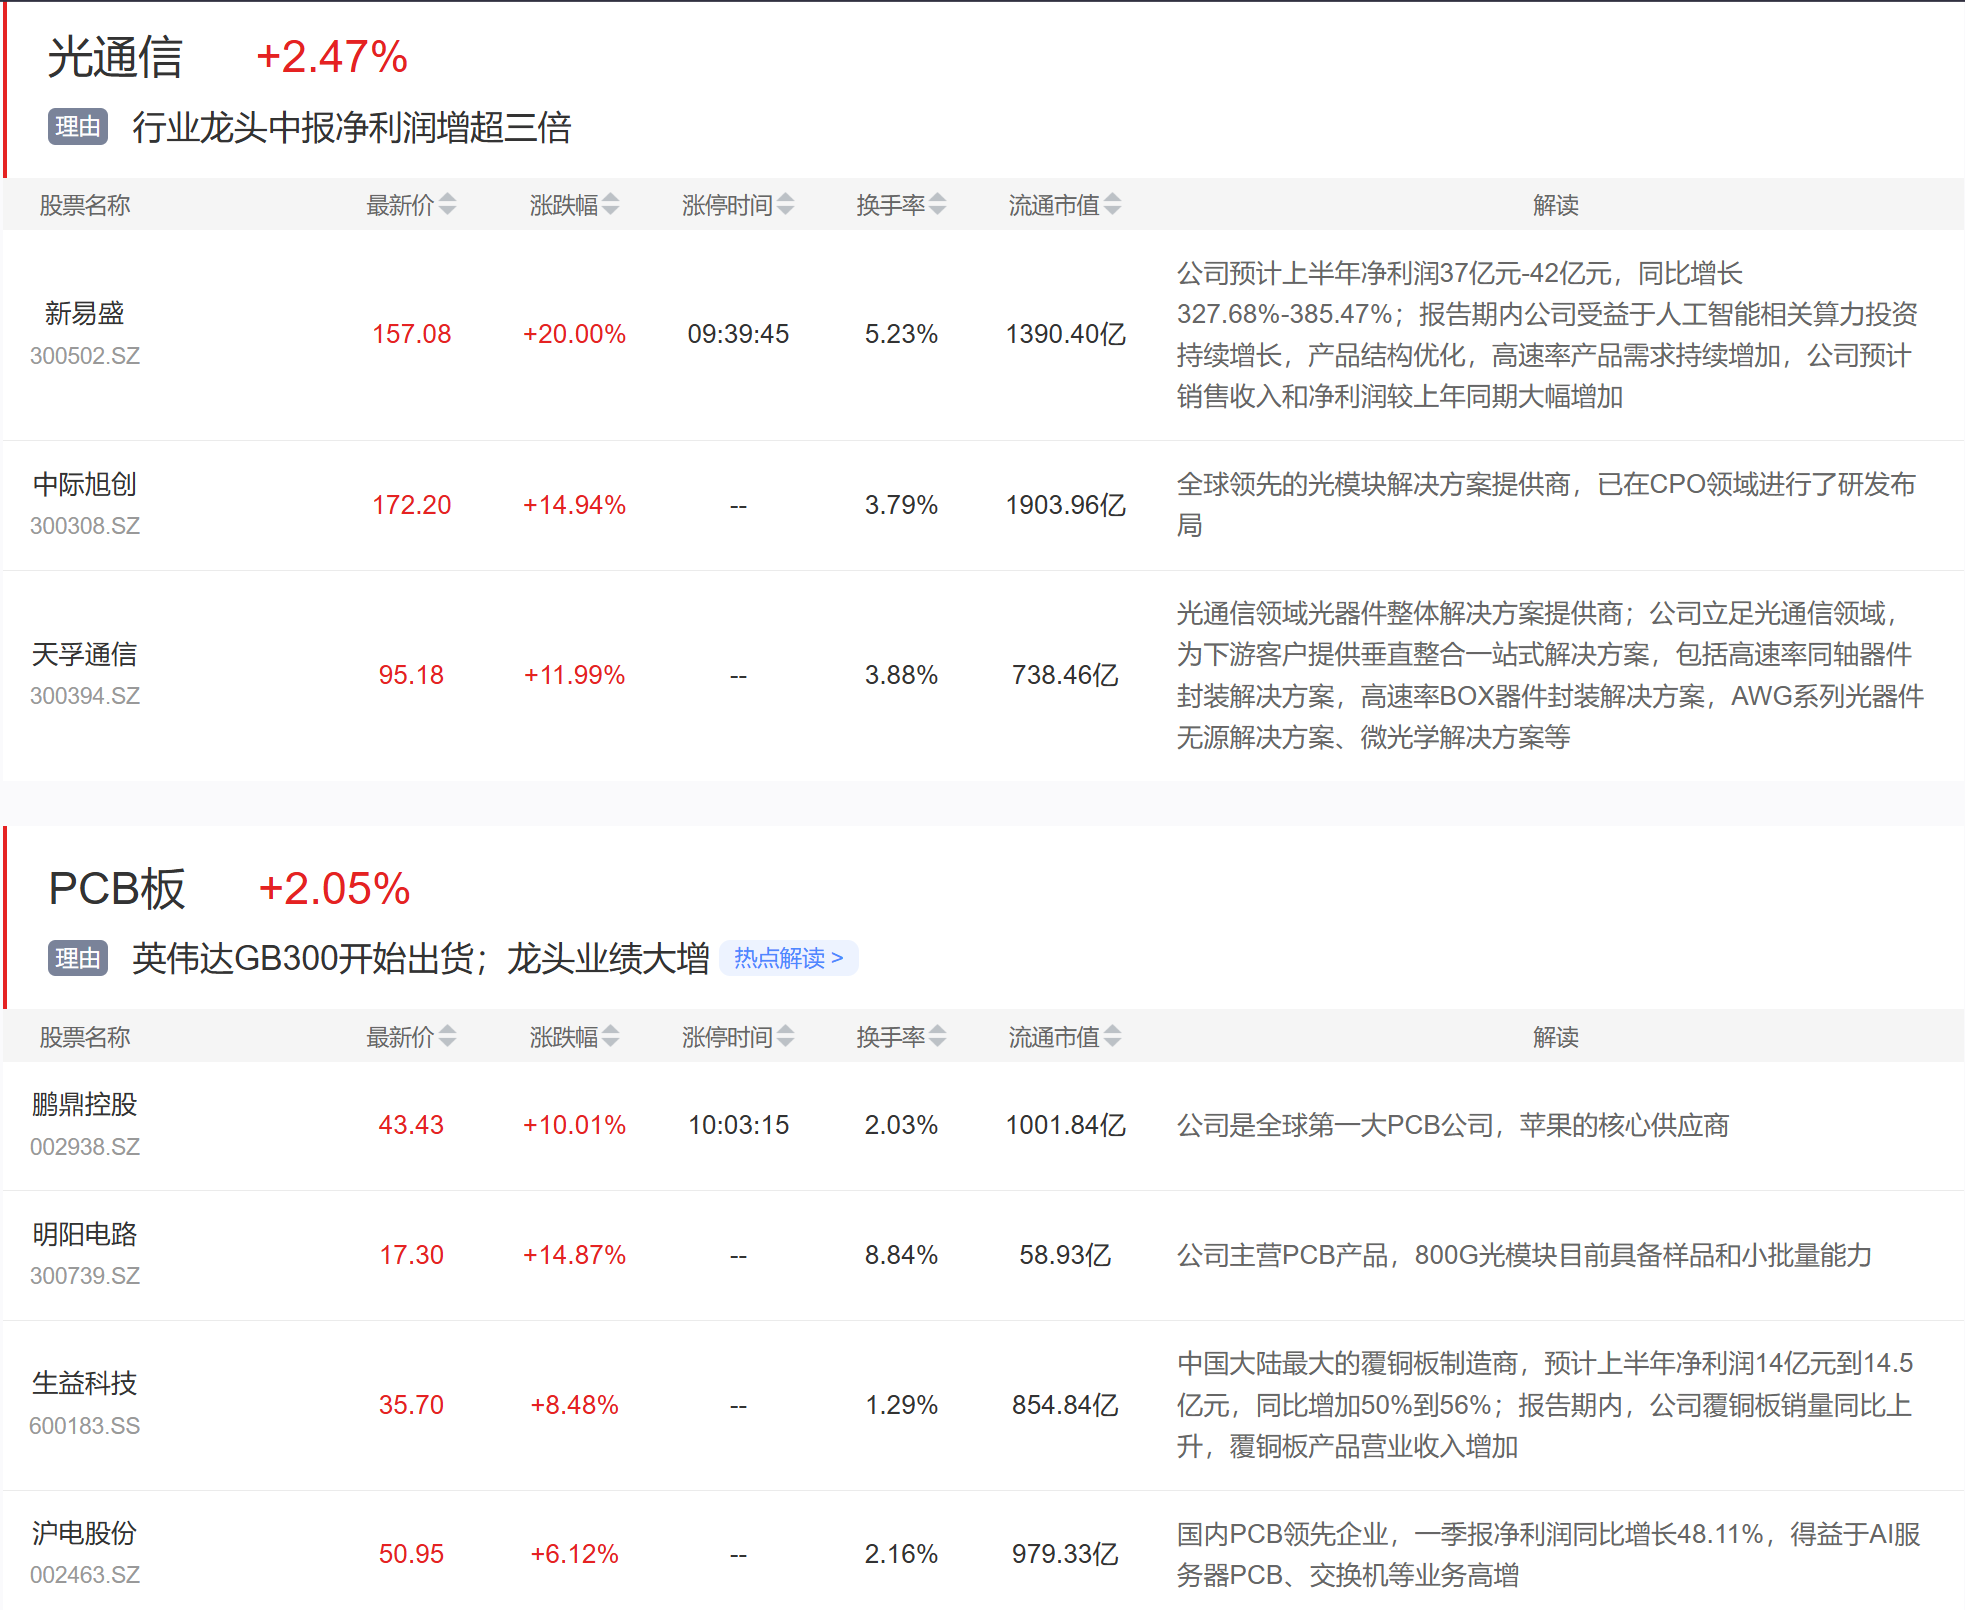Click 解读 header in PCB板 table

click(x=1555, y=1037)
